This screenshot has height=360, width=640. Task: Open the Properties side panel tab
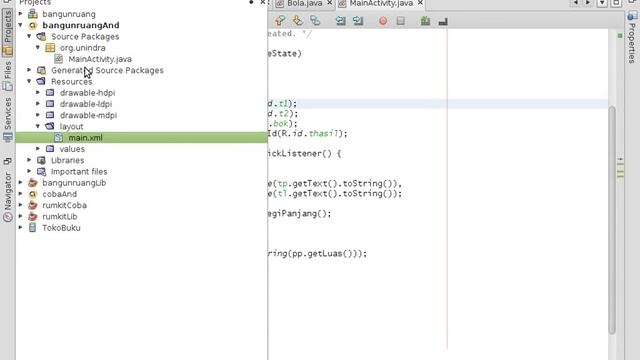coord(632,38)
